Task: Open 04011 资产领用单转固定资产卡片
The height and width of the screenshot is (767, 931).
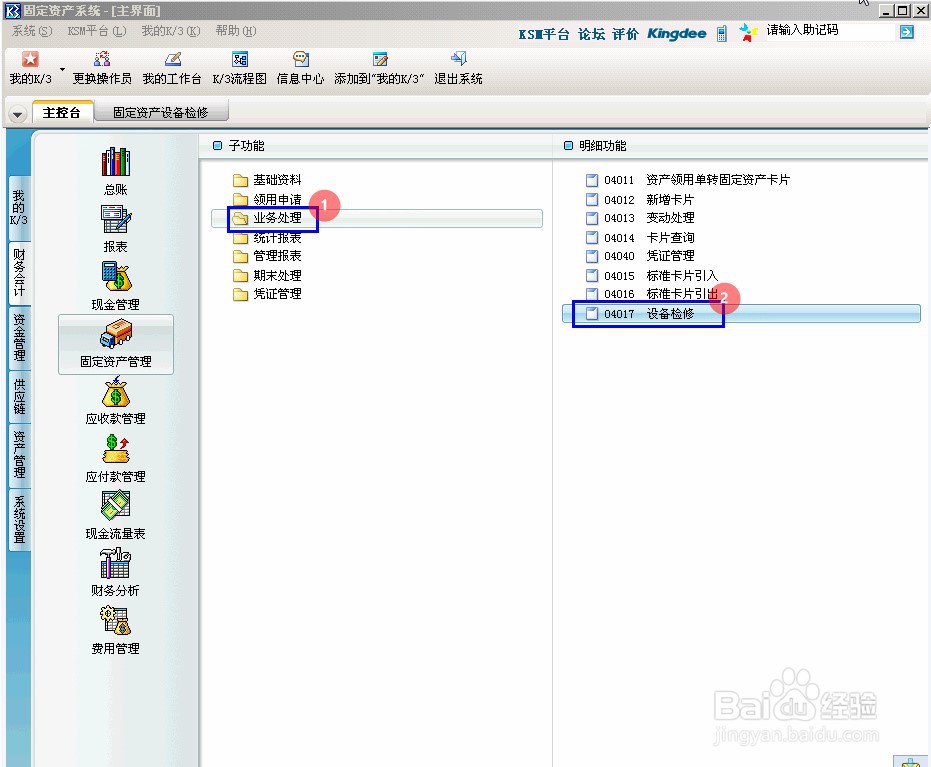Action: (x=688, y=180)
